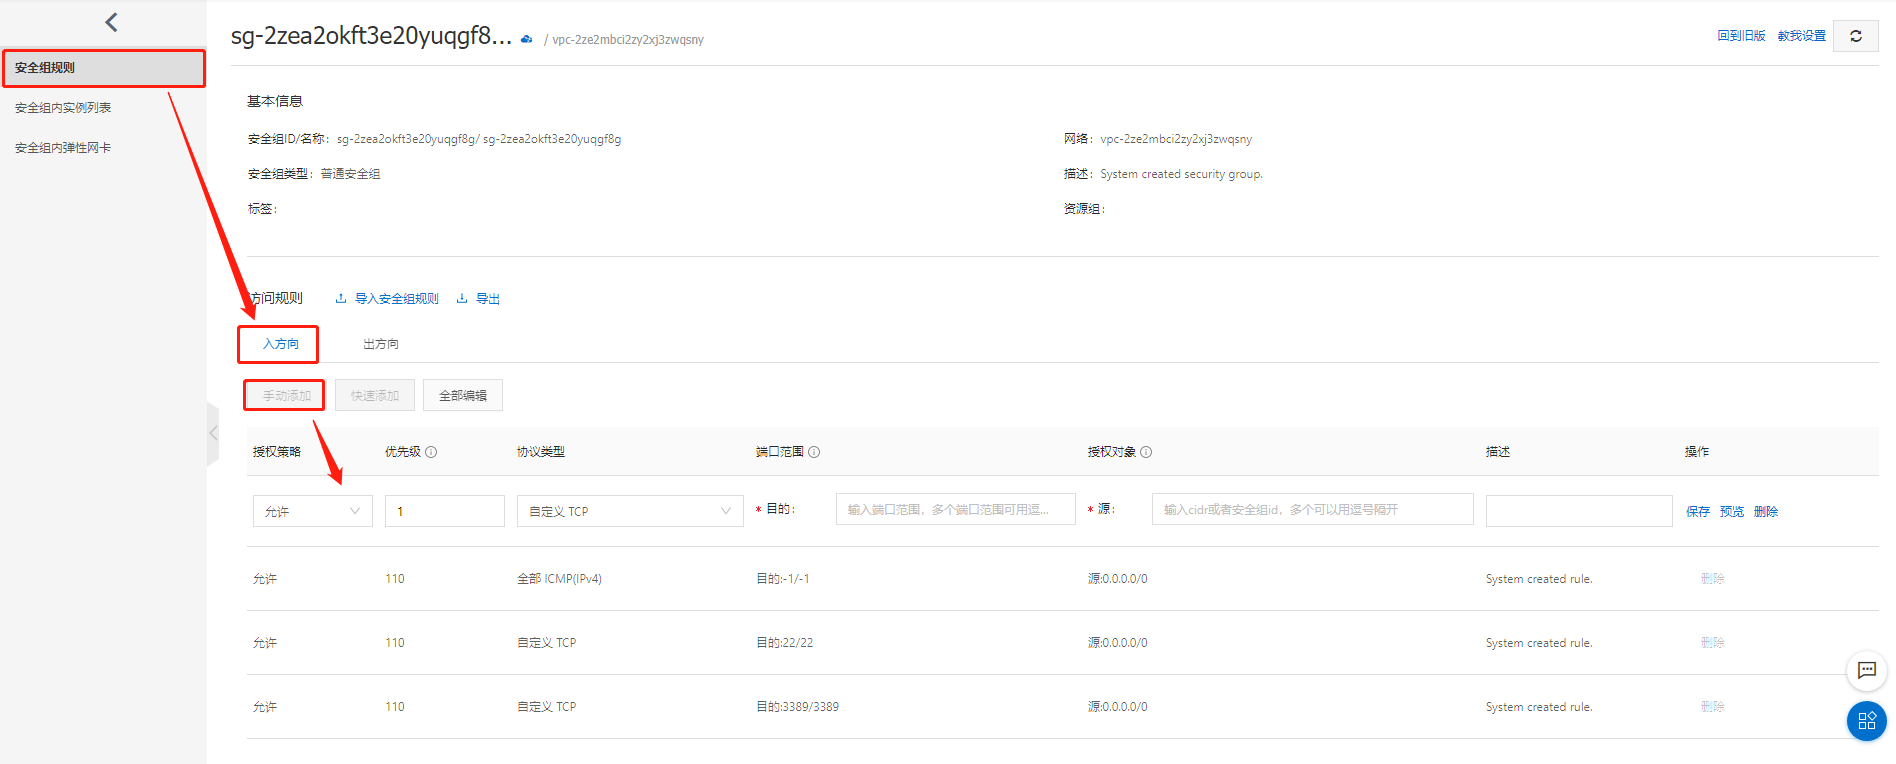
Task: Click the 目的 port range input field
Action: [x=955, y=509]
